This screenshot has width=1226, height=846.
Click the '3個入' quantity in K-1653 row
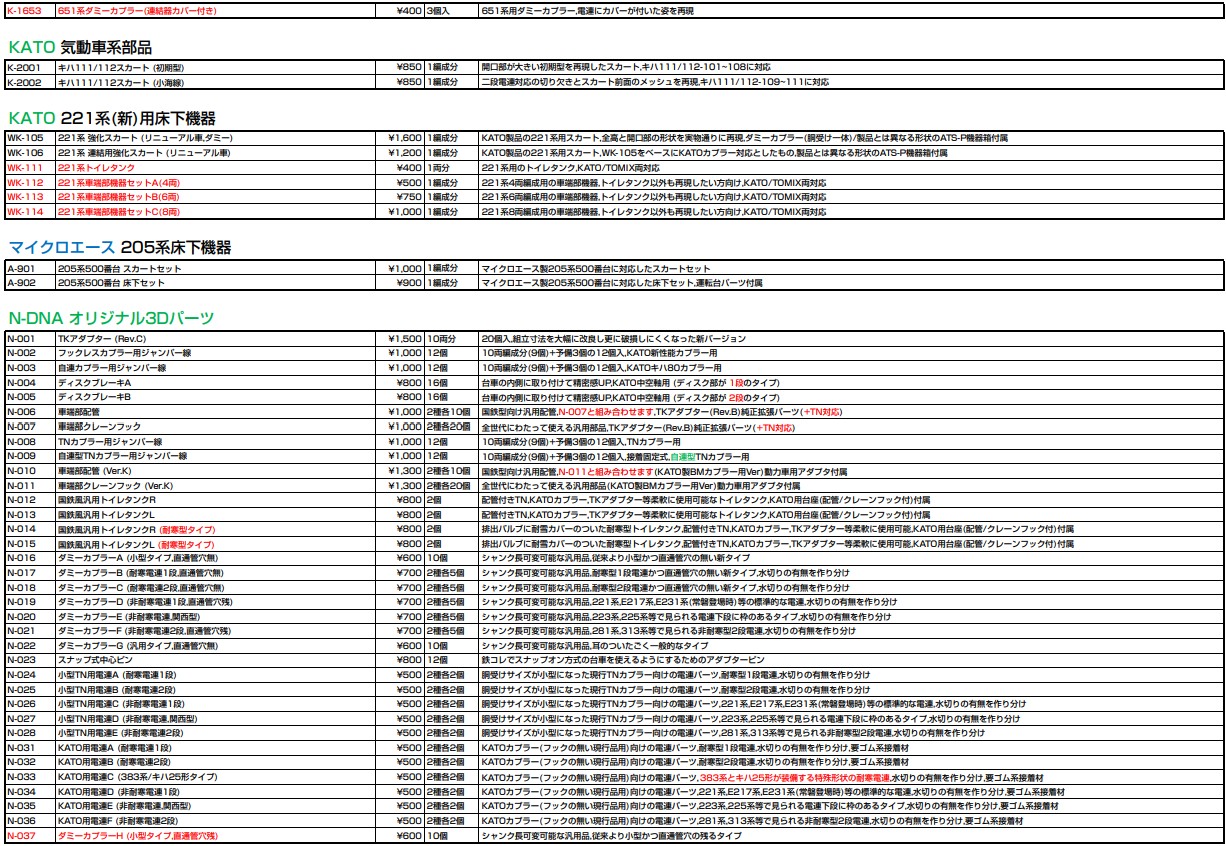[439, 10]
